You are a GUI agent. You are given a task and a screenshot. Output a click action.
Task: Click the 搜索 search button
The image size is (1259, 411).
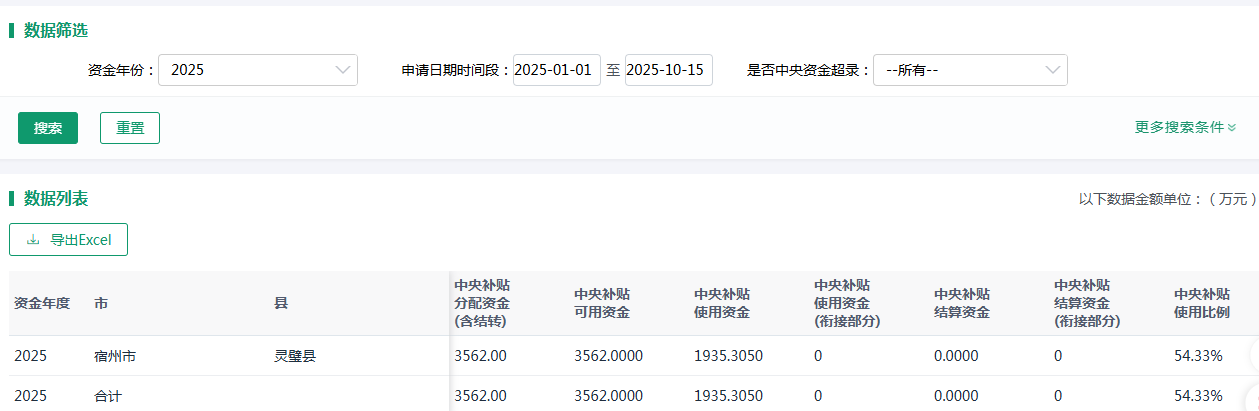coord(48,128)
